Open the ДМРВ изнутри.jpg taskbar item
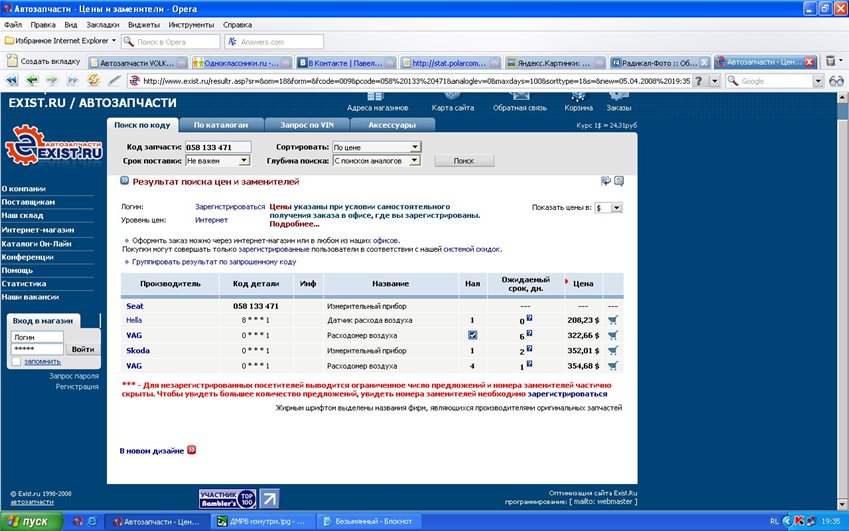 pos(262,521)
